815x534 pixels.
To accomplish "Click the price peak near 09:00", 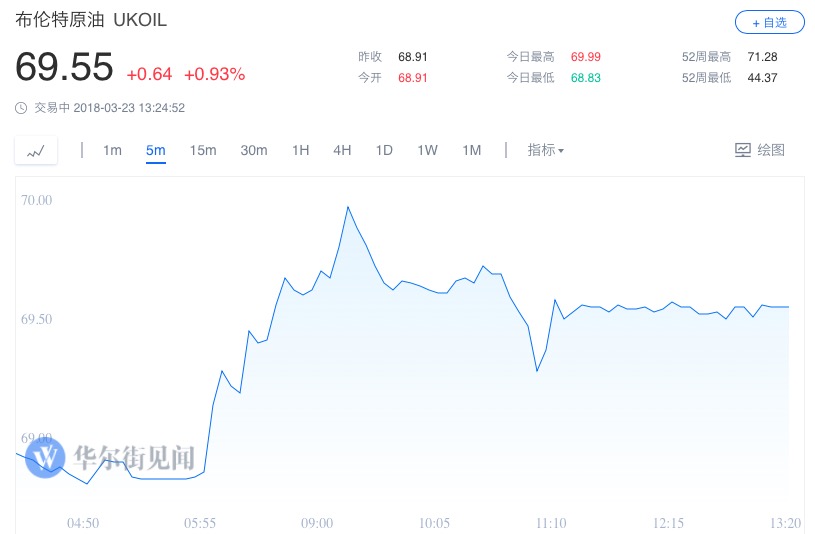I will [x=347, y=207].
